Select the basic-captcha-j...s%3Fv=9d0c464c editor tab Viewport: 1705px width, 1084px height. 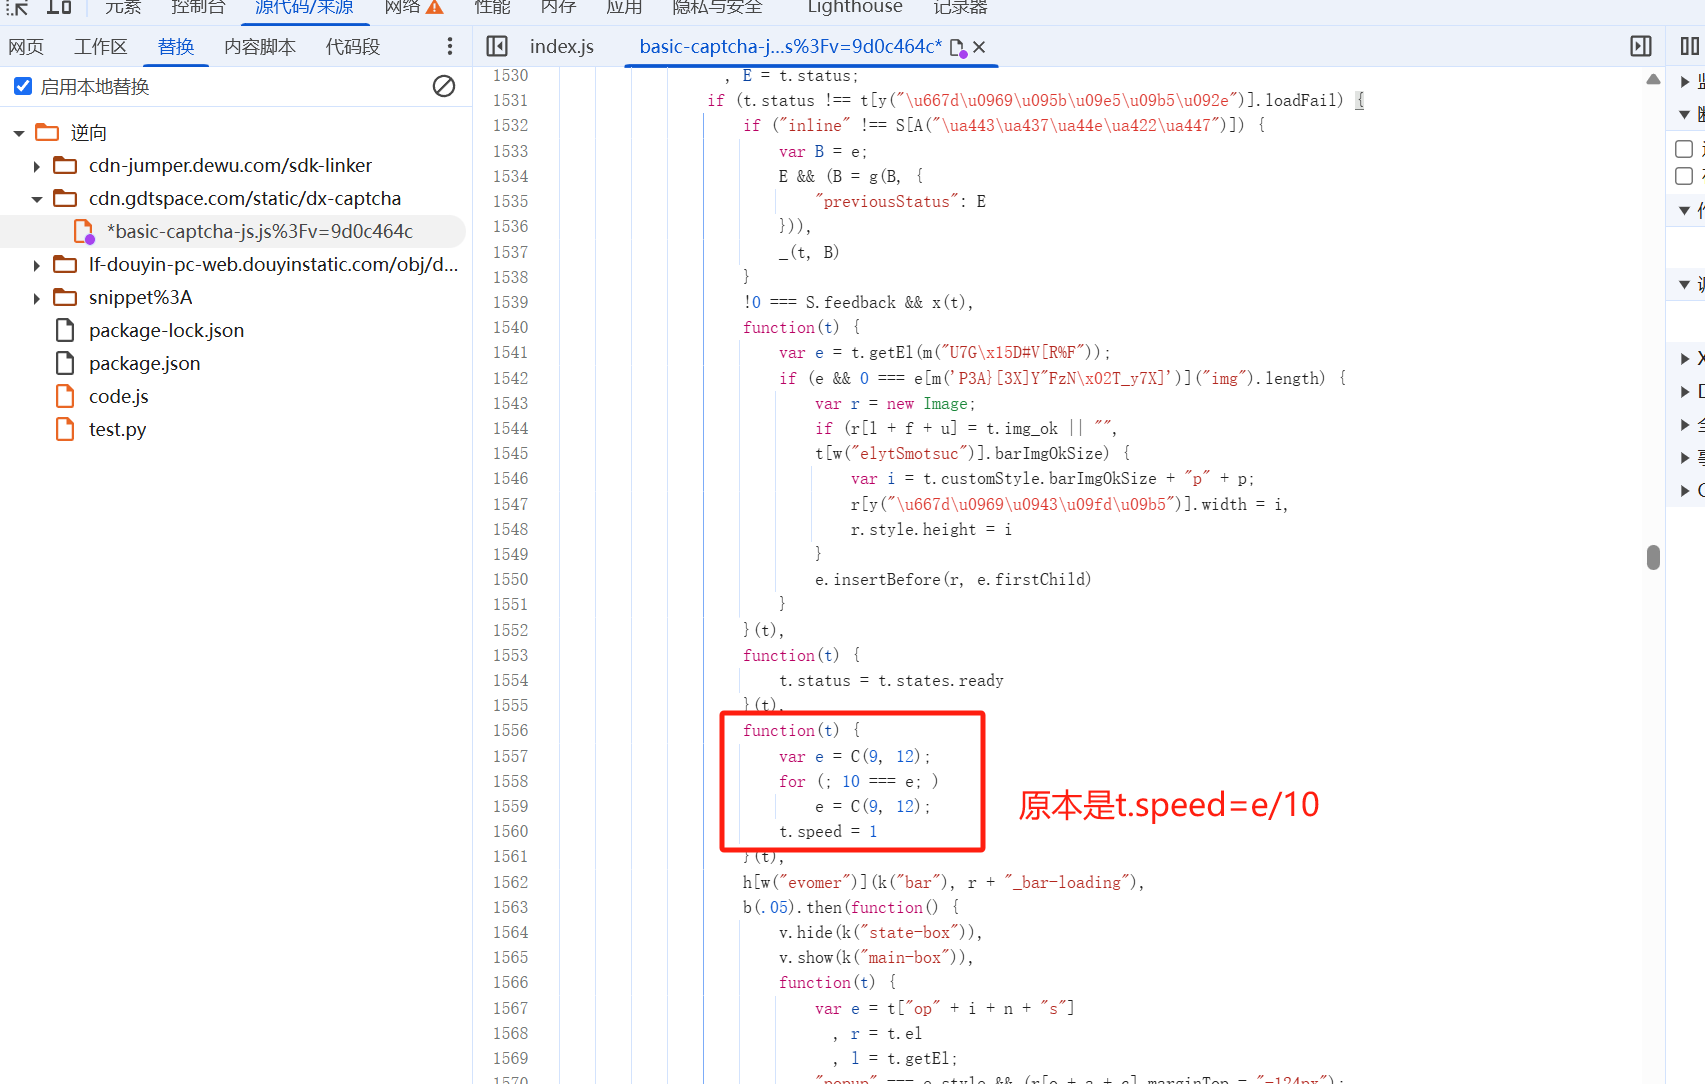(x=791, y=47)
